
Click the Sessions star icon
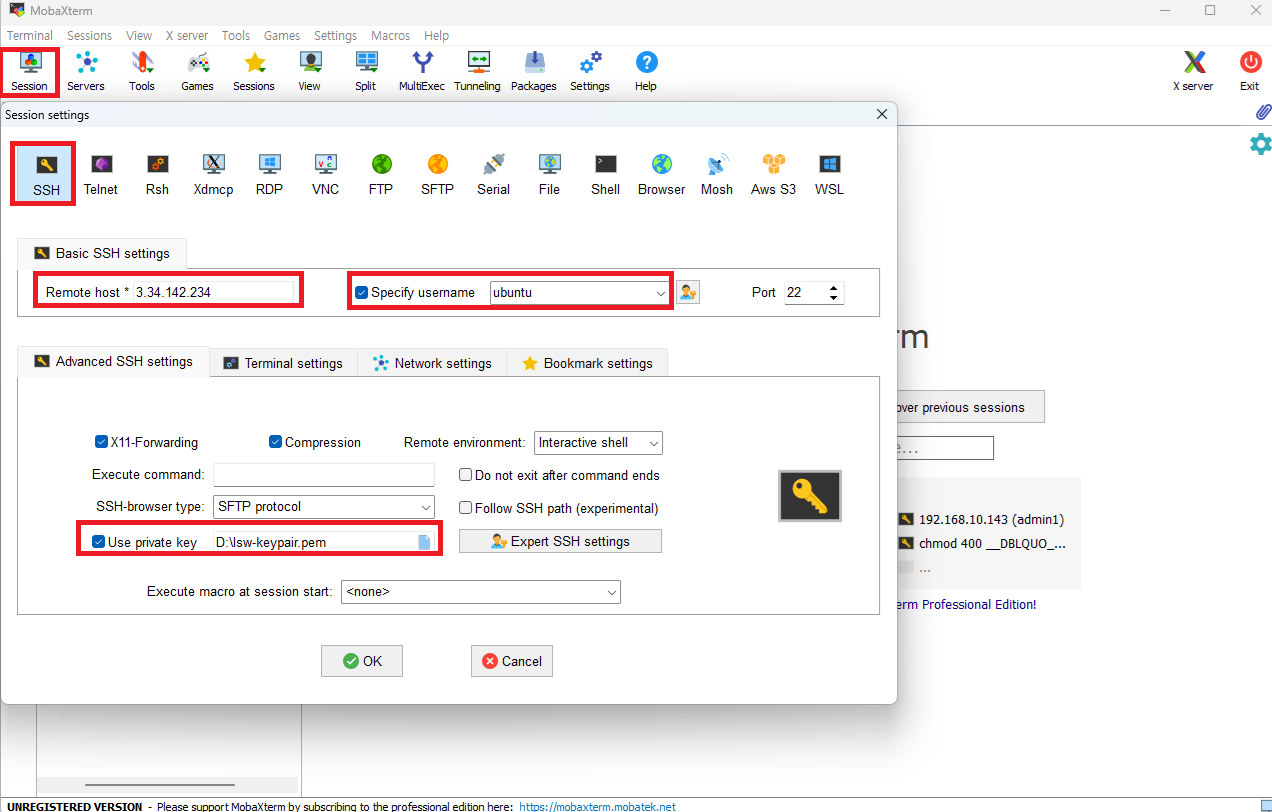pyautogui.click(x=254, y=71)
